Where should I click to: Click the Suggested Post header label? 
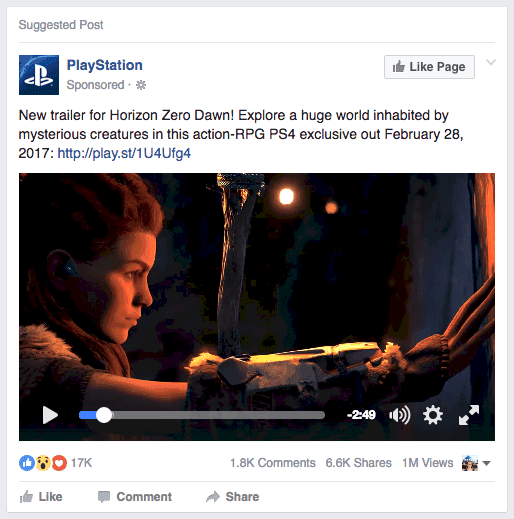coord(61,25)
